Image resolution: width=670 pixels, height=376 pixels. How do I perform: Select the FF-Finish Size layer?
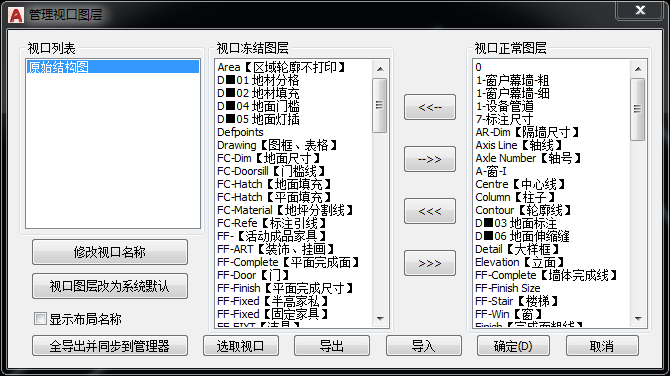pyautogui.click(x=508, y=288)
